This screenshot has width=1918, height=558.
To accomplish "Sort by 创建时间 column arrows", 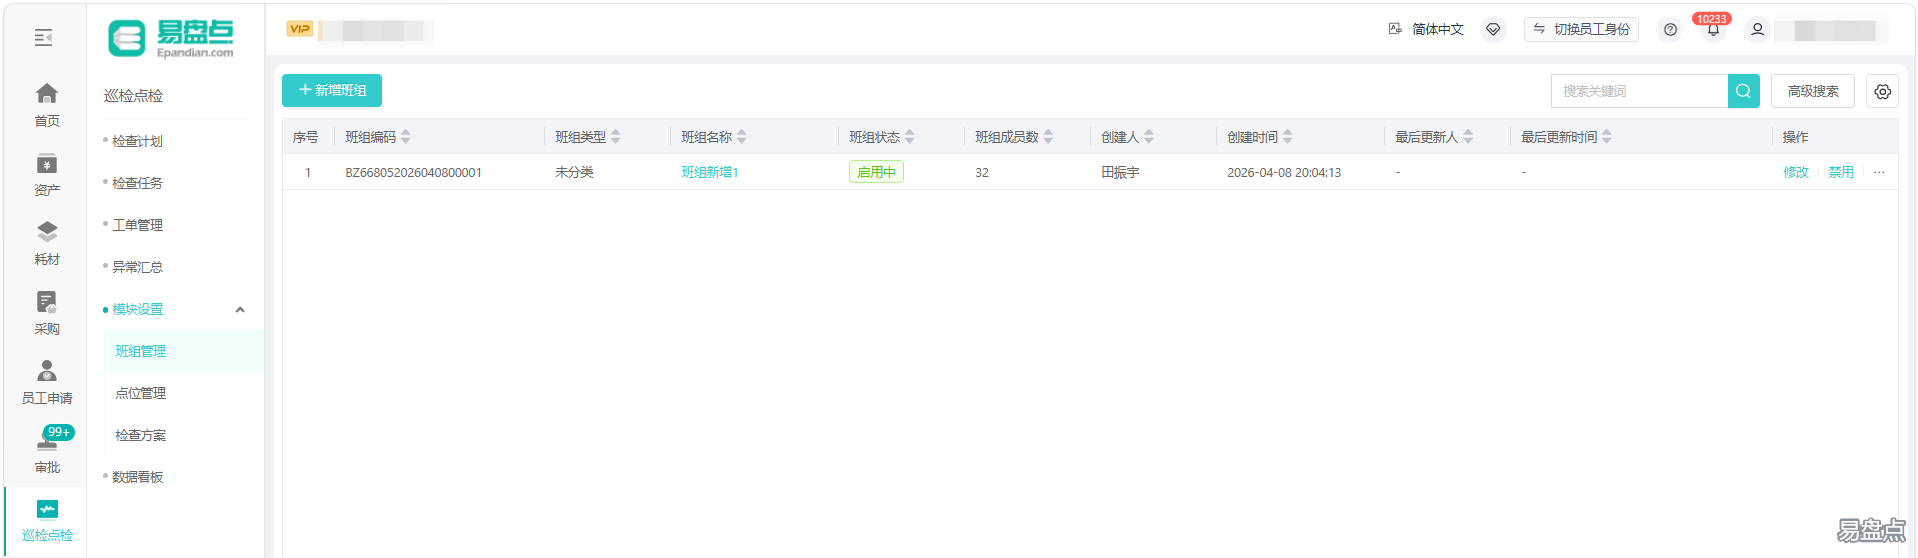I will 1287,137.
